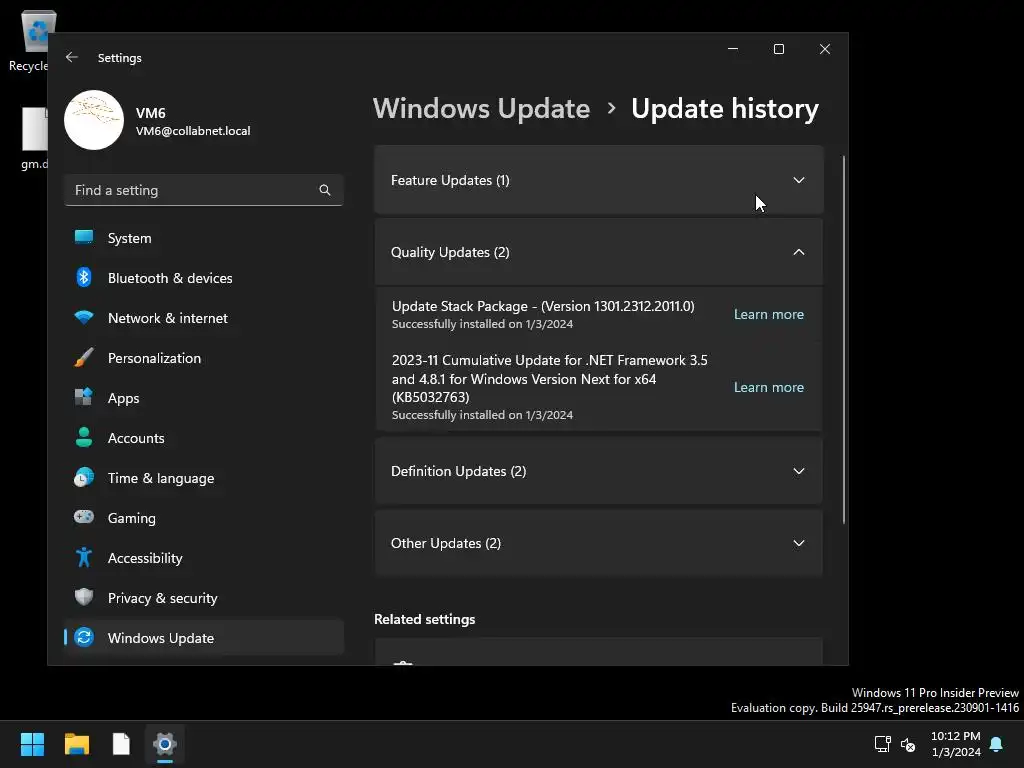Click the Definition Updates chevron arrow
This screenshot has height=768, width=1024.
tap(799, 472)
